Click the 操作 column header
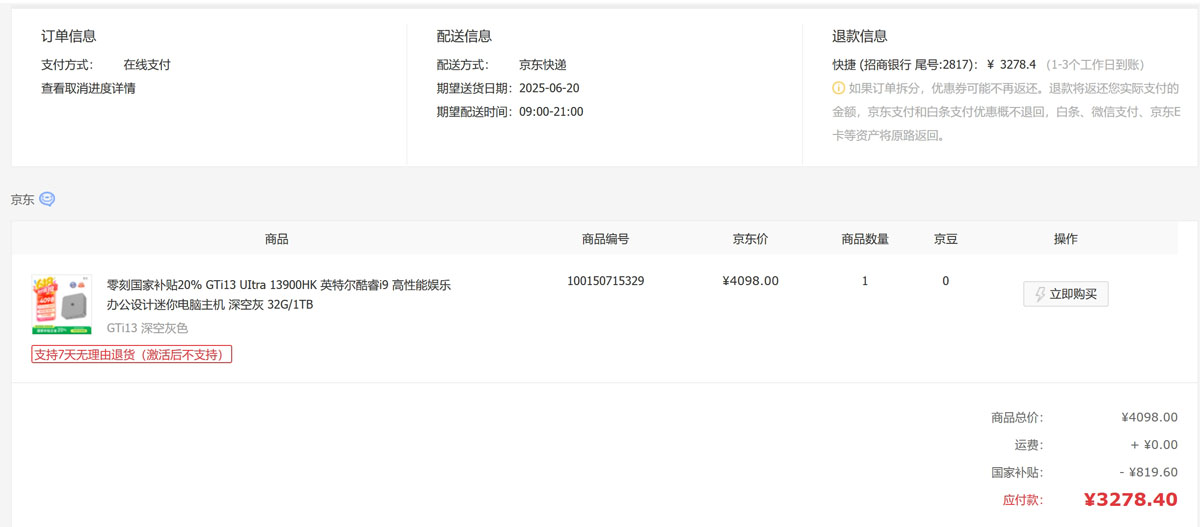Image resolution: width=1200 pixels, height=527 pixels. click(x=1066, y=239)
